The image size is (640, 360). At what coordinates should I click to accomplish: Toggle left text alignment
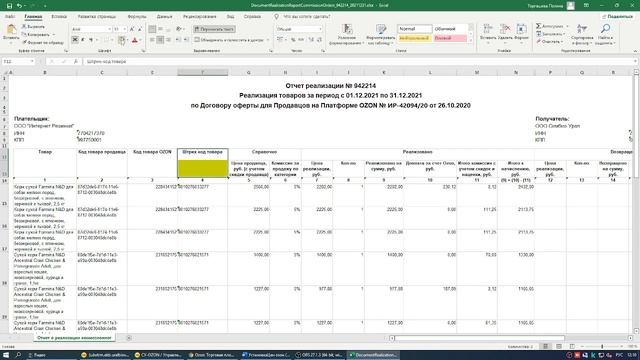(x=152, y=40)
